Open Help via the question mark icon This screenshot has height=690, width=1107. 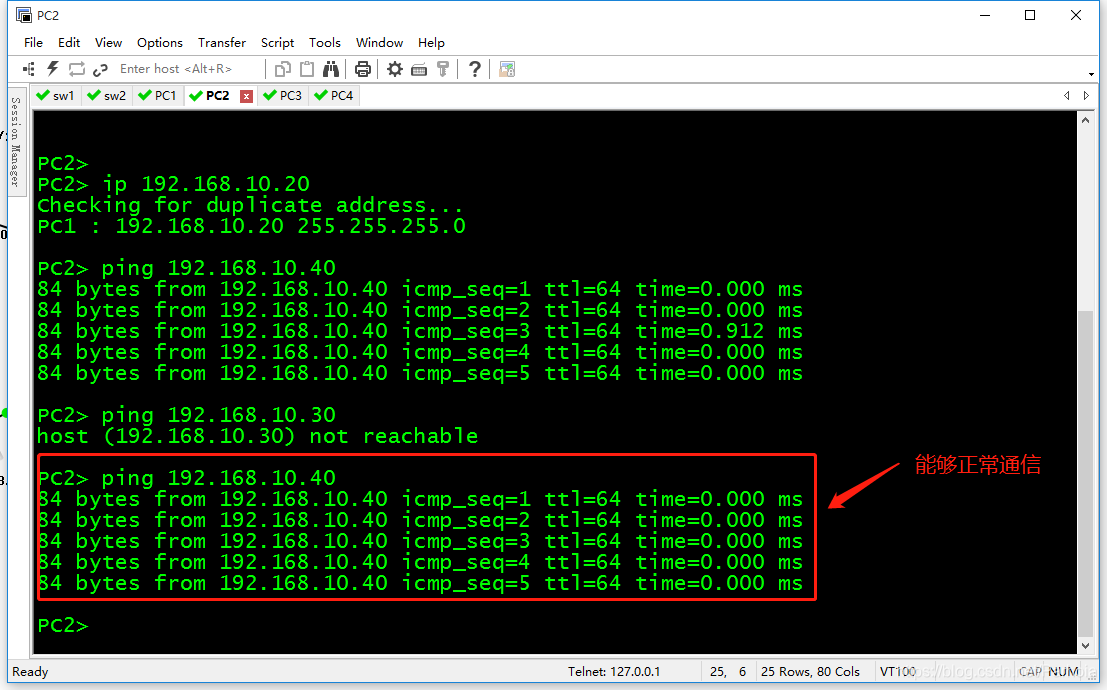tap(474, 69)
